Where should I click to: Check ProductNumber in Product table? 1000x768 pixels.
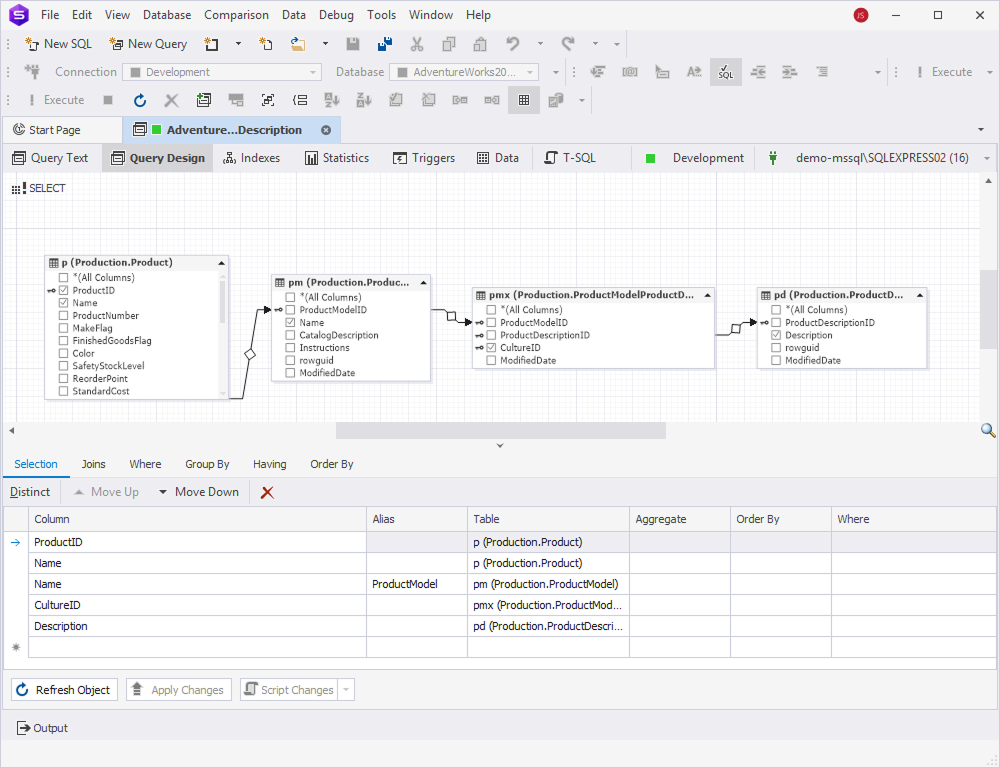pyautogui.click(x=63, y=315)
